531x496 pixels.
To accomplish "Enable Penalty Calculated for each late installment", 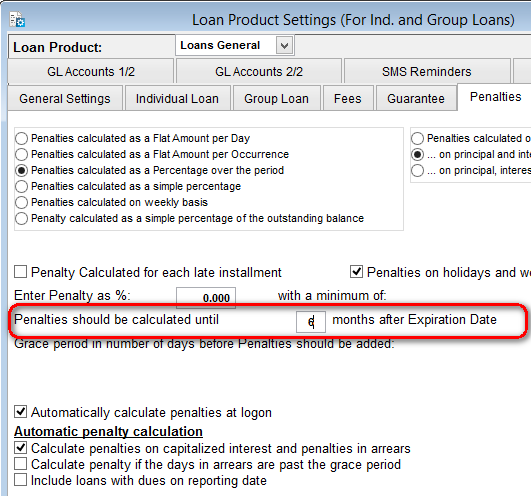I will pyautogui.click(x=21, y=272).
